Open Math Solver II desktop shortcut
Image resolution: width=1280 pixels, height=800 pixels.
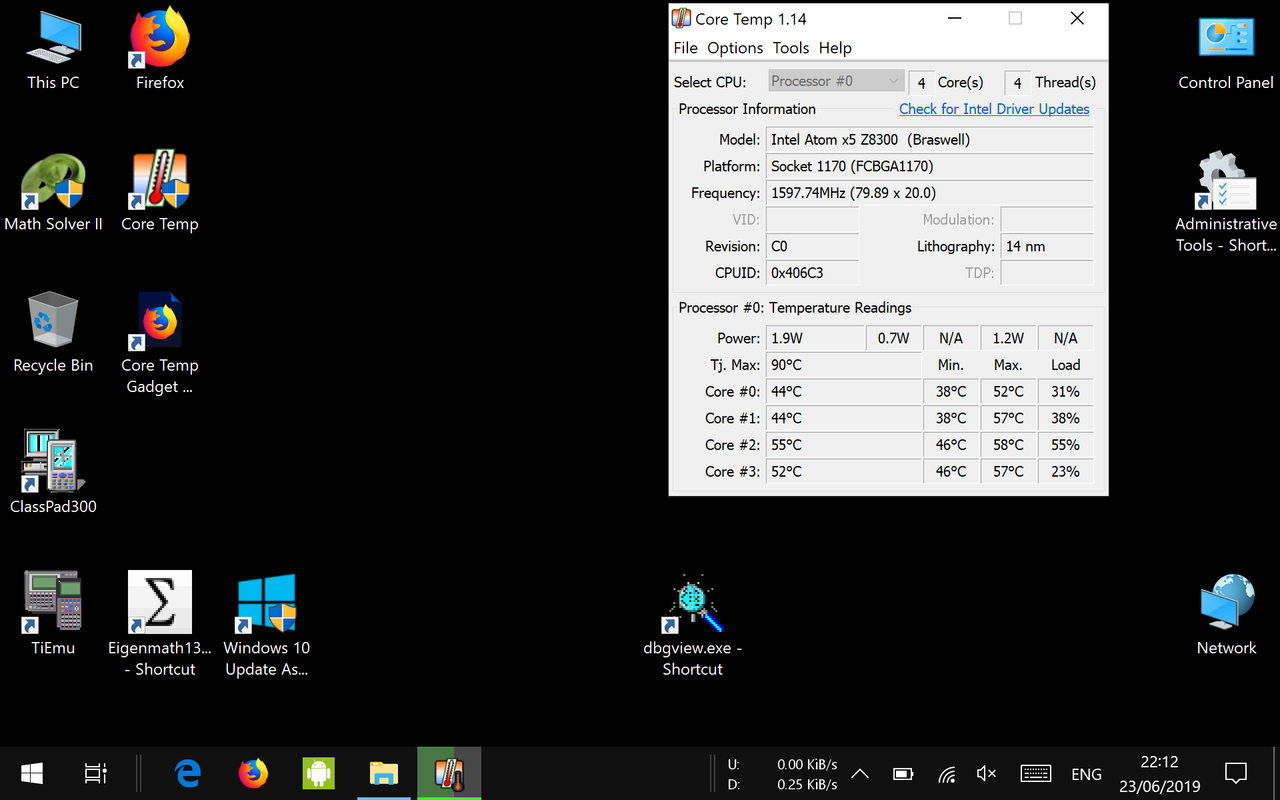tap(53, 192)
